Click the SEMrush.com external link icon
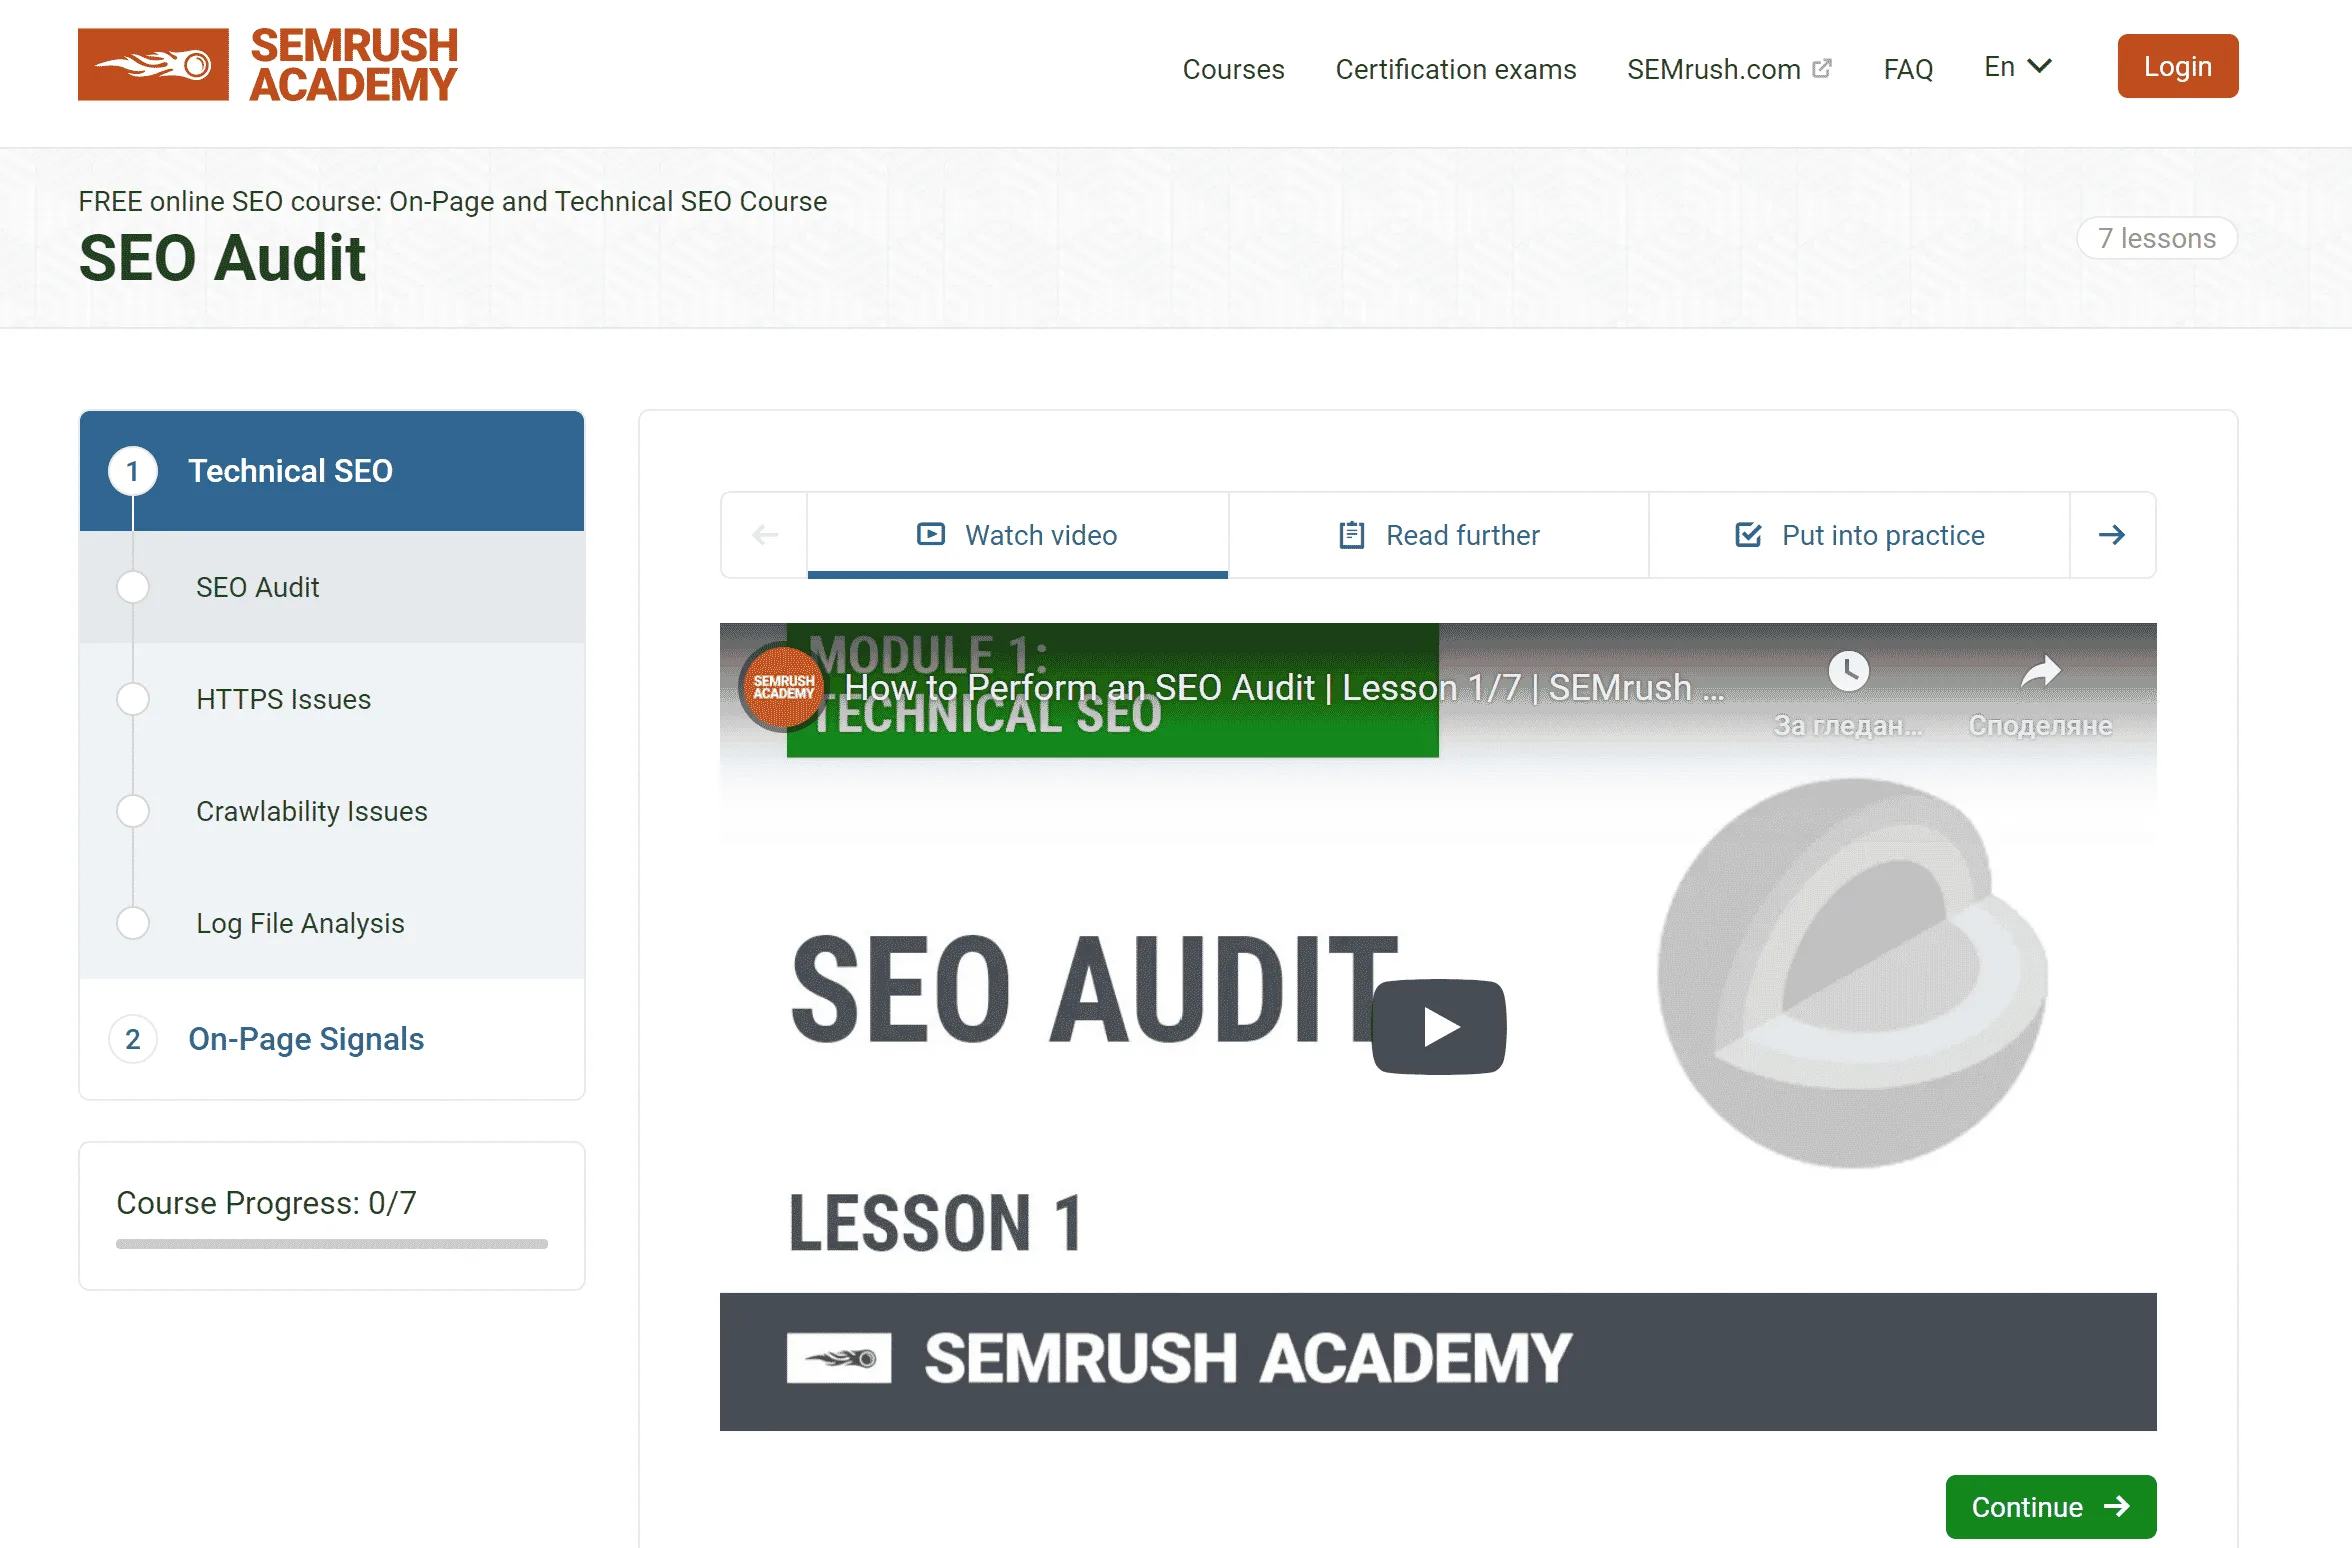This screenshot has height=1548, width=2352. pos(1822,68)
